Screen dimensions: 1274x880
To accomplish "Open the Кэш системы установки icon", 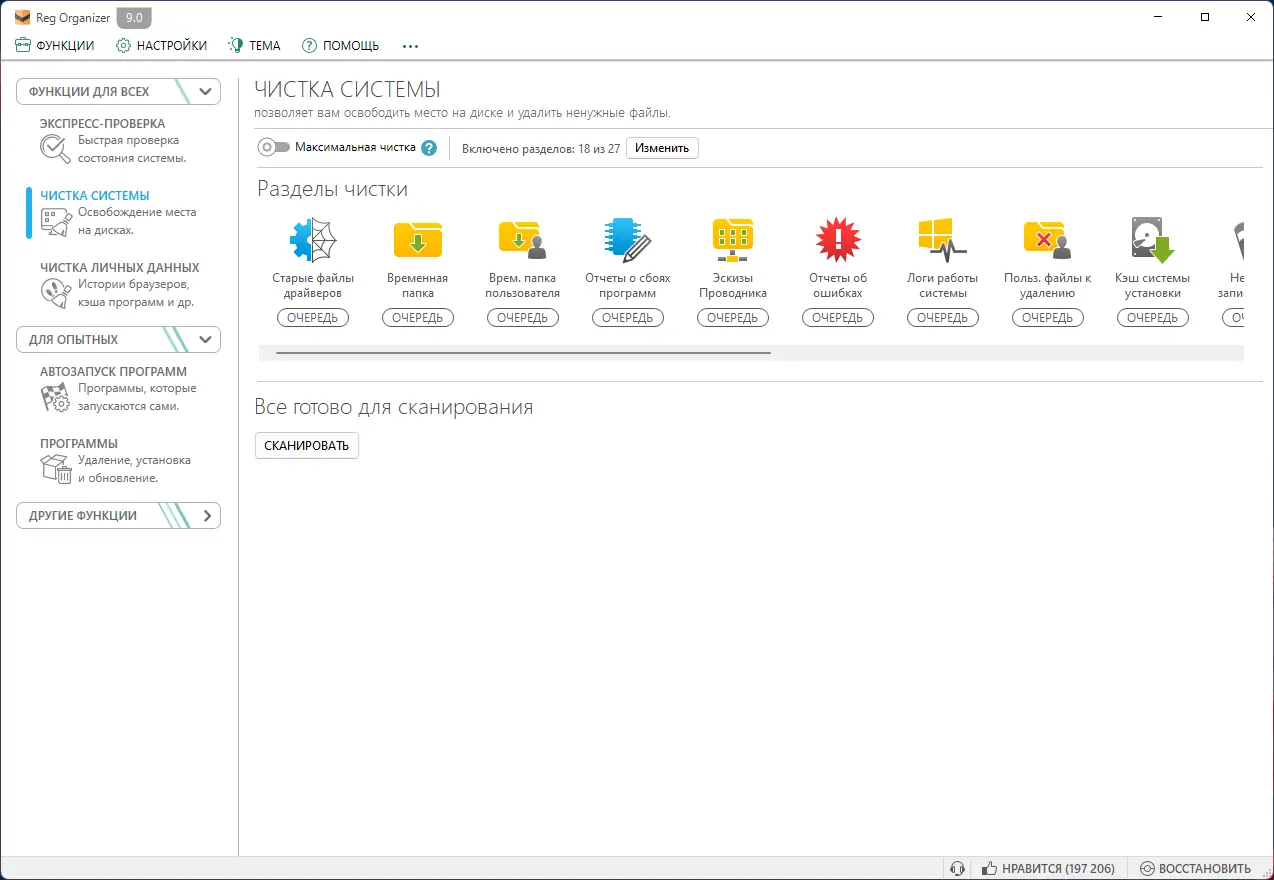I will (x=1152, y=238).
